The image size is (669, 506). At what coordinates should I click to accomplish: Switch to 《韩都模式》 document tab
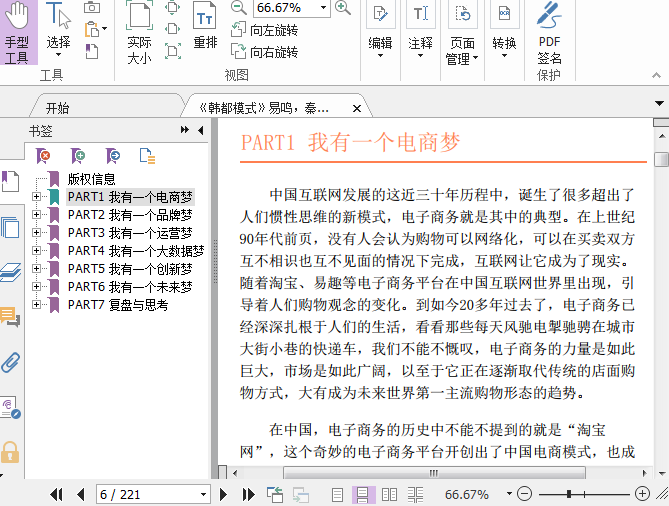pos(265,108)
